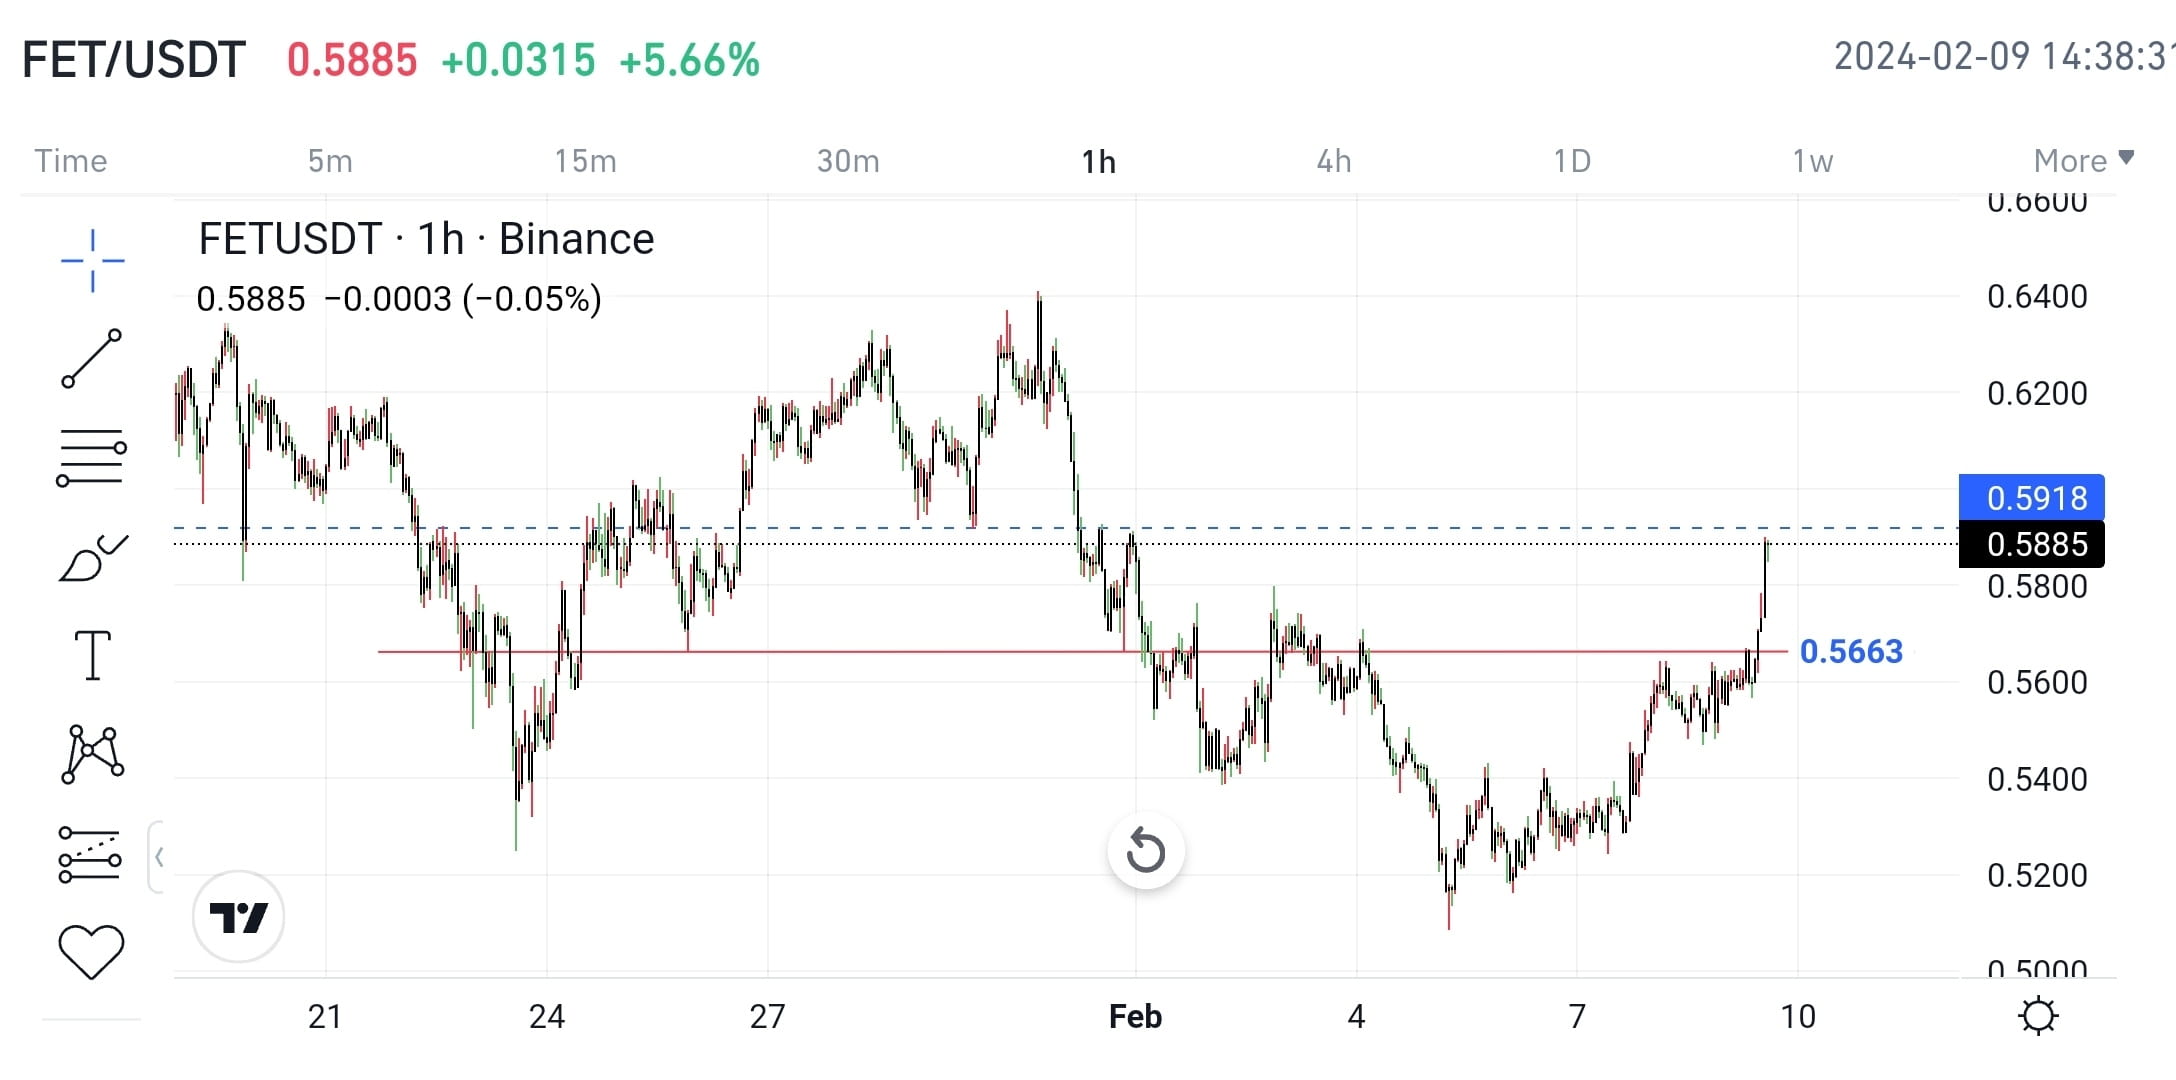Select the 15m interval
Screen dimensions: 2176x1080
(x=585, y=160)
